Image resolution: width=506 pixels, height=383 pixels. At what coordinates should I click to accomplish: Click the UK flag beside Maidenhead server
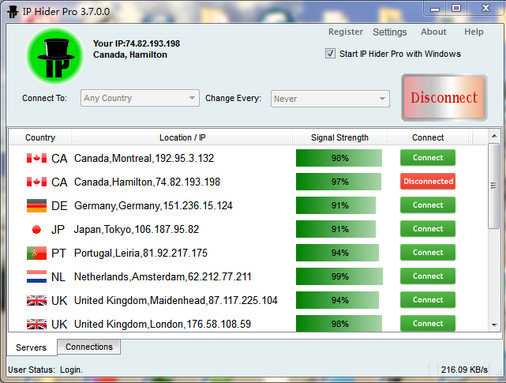pyautogui.click(x=37, y=301)
